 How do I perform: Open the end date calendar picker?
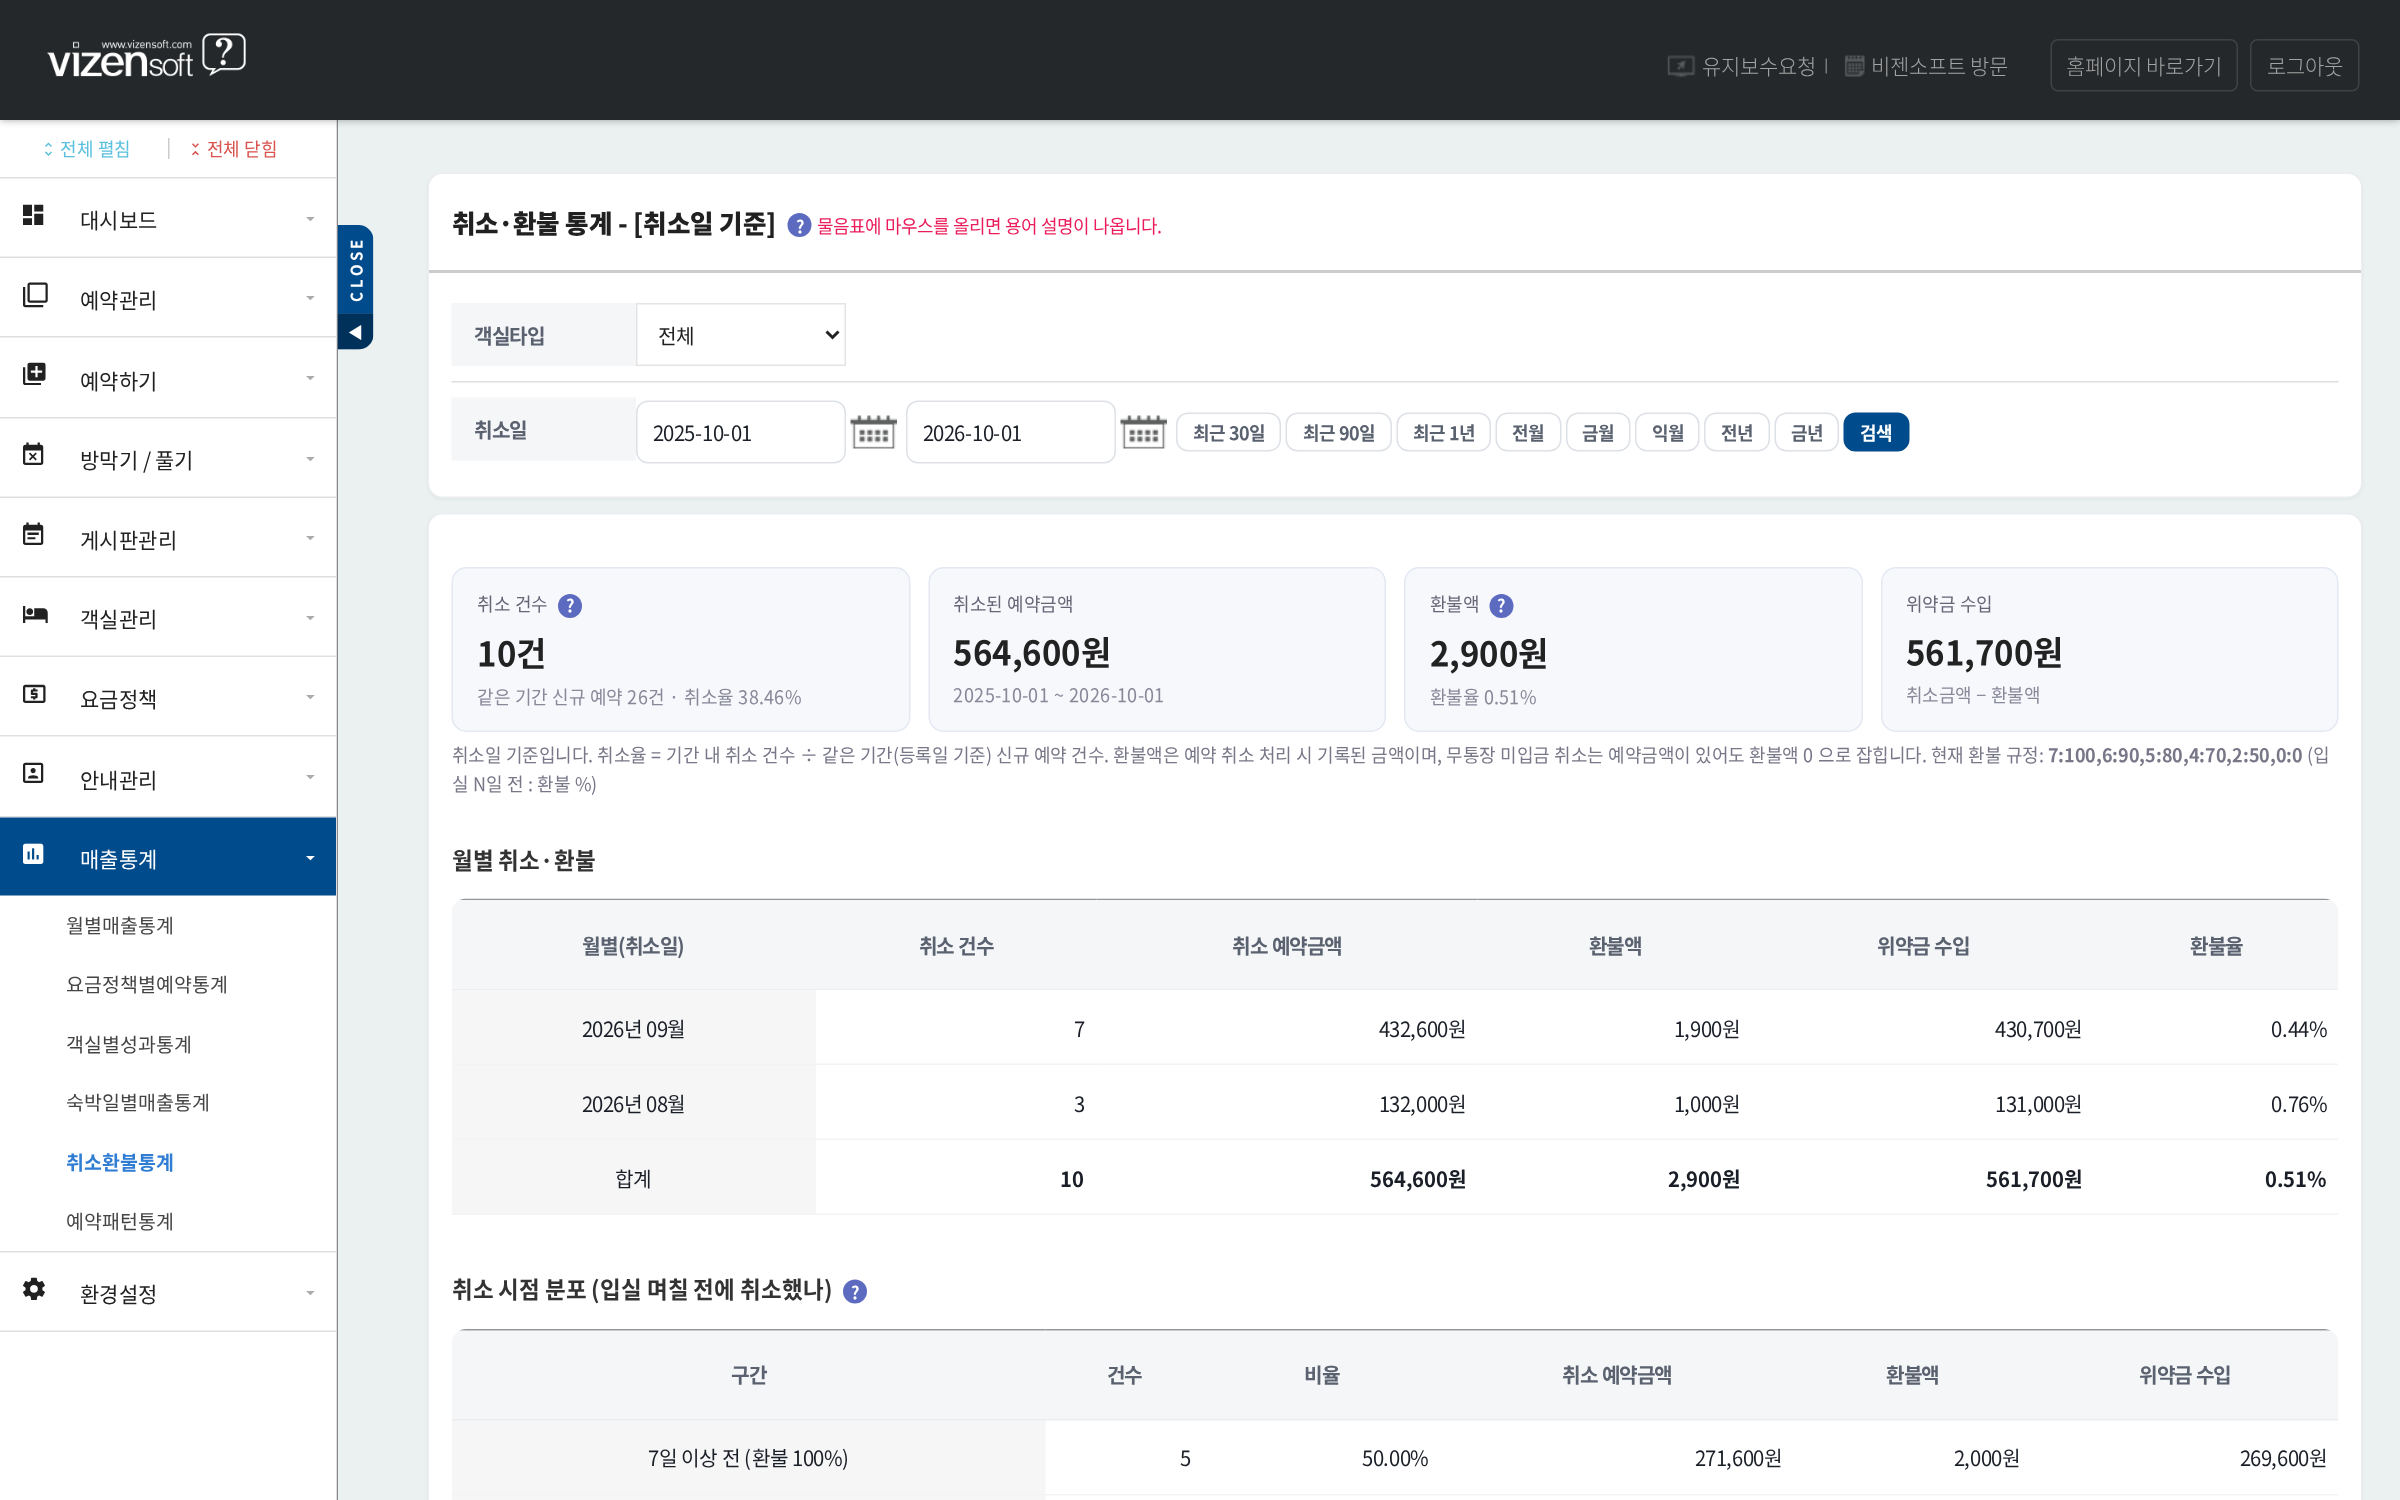(1143, 432)
